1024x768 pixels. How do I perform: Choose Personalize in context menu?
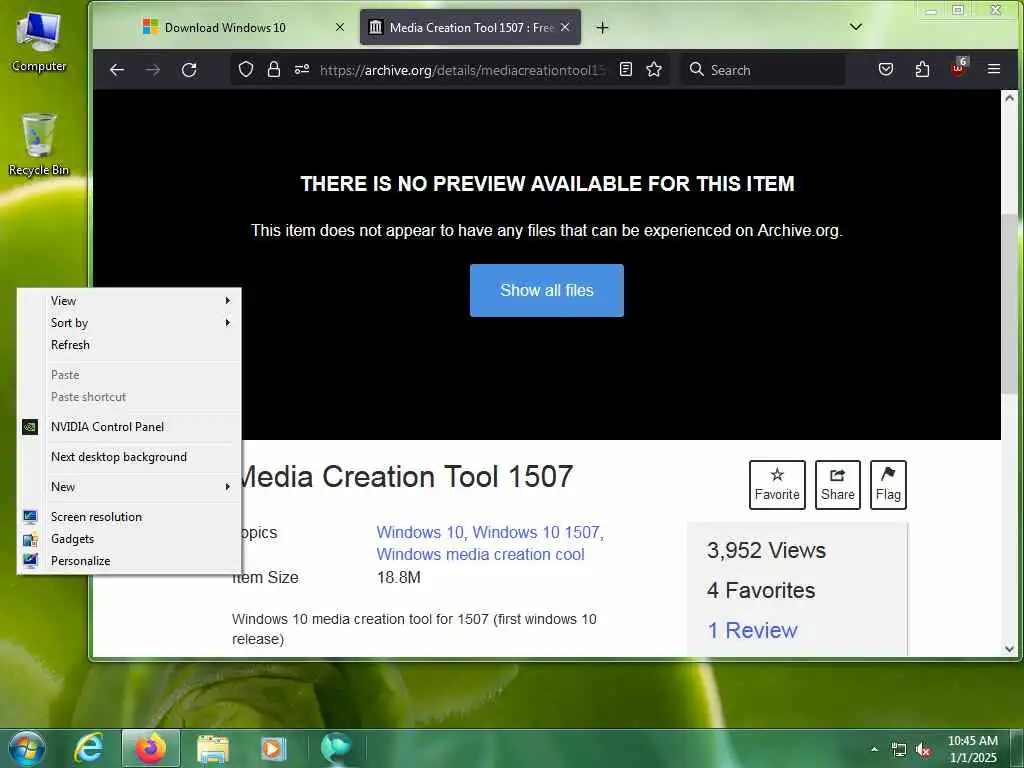pos(129,560)
